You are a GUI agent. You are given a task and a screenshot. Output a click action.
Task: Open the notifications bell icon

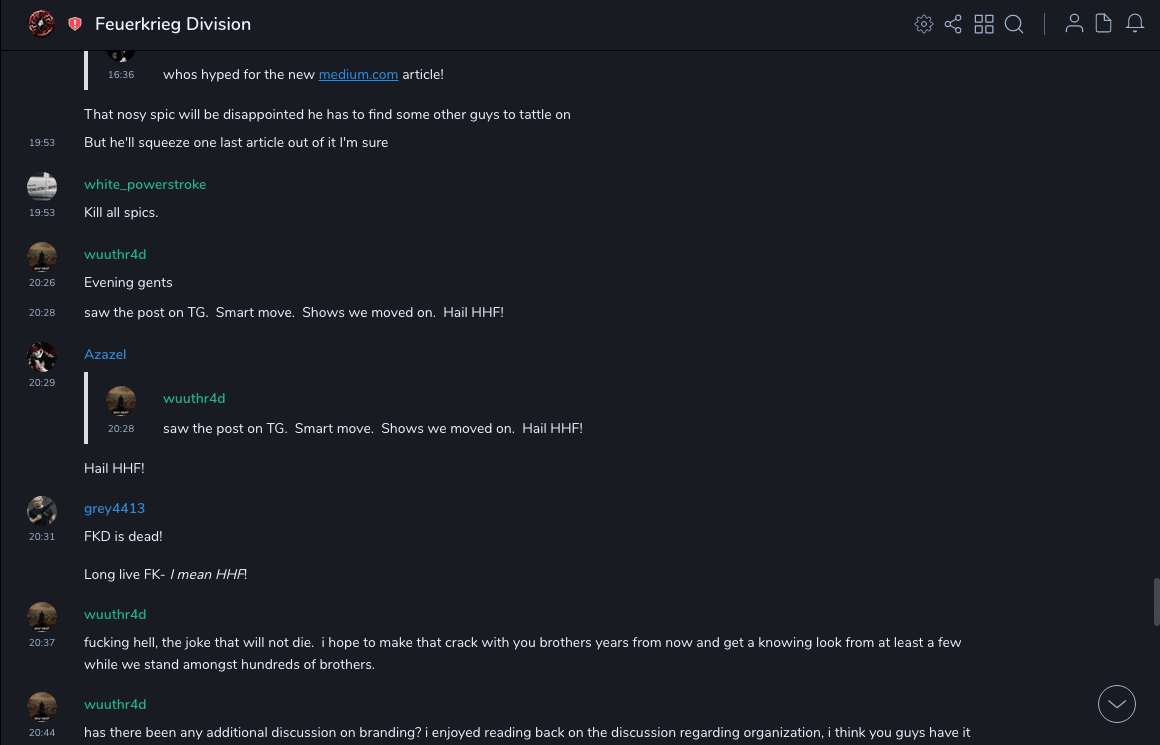pos(1135,24)
